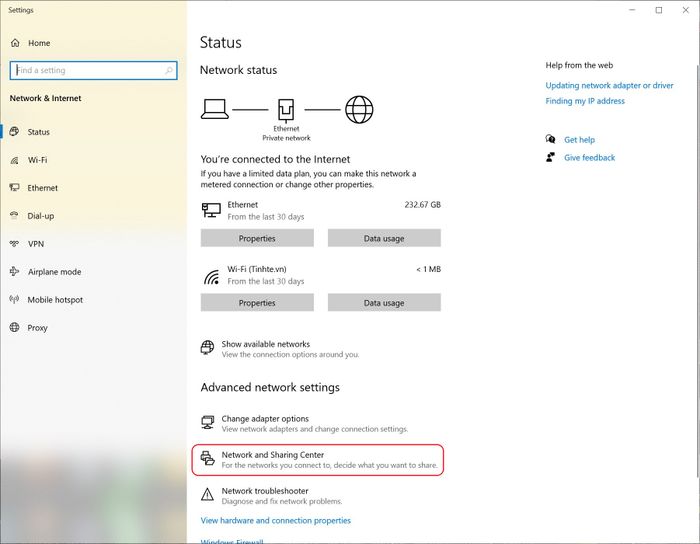Click the Home icon in sidebar
This screenshot has width=700, height=544.
[15, 43]
